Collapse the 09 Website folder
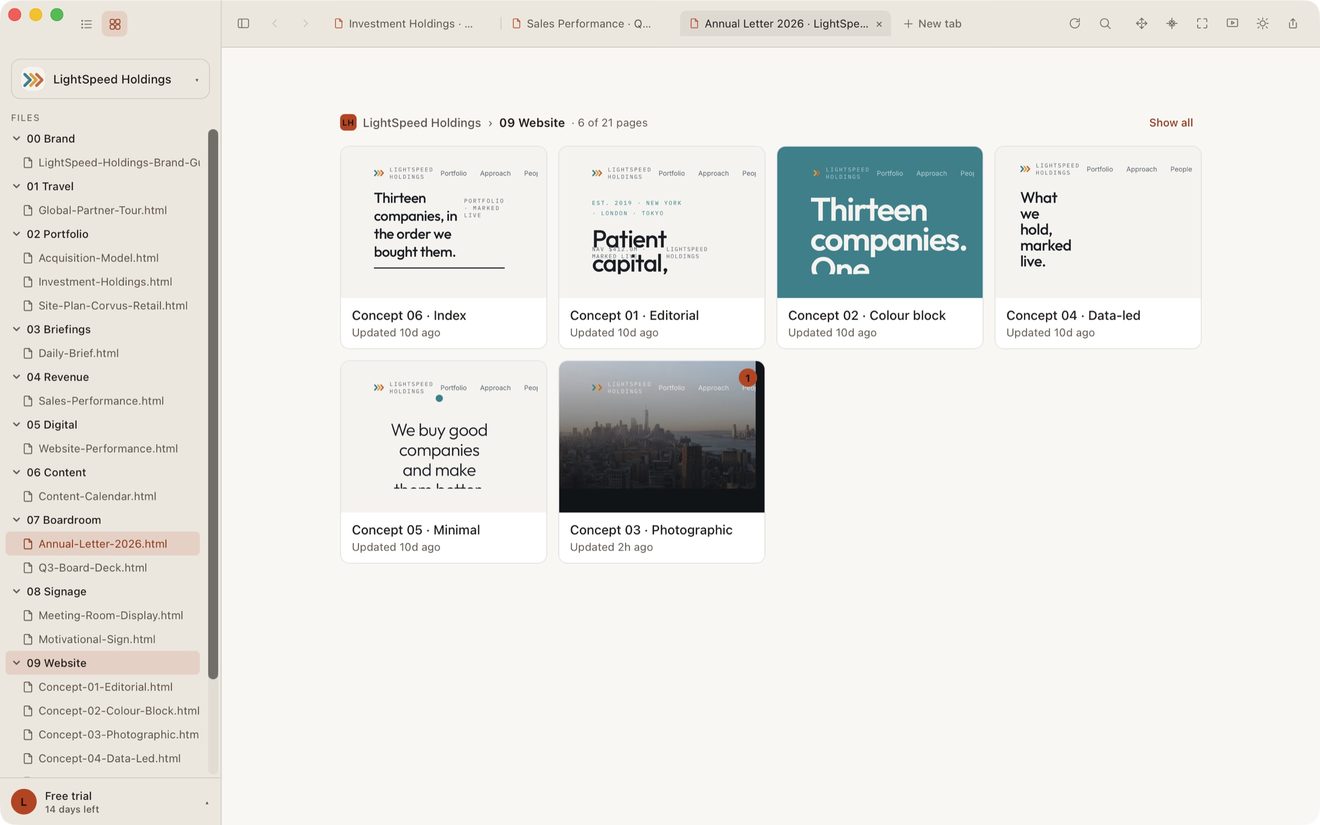Image resolution: width=1320 pixels, height=825 pixels. click(x=16, y=663)
